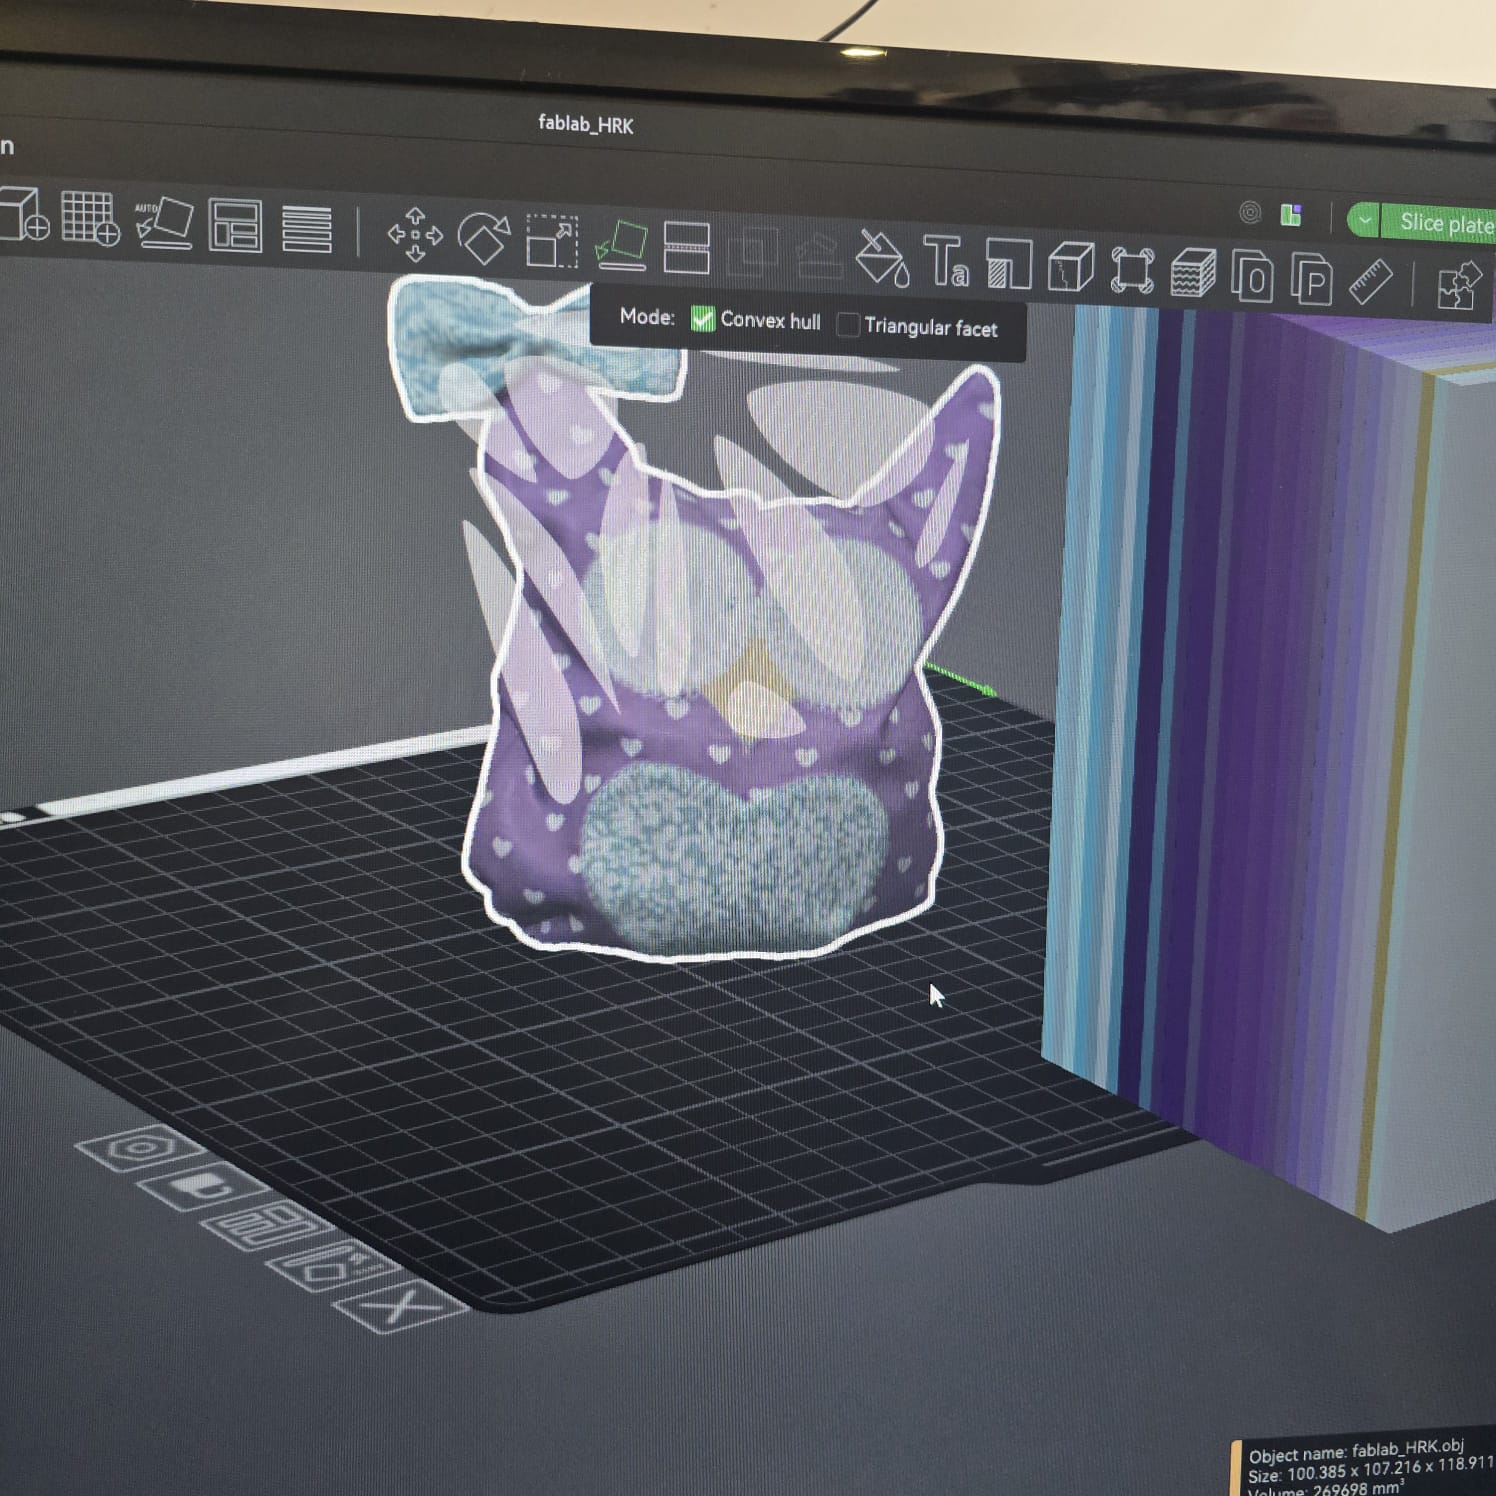1496x1496 pixels.
Task: Click the stacked pages icon labeled 0
Action: click(1252, 277)
